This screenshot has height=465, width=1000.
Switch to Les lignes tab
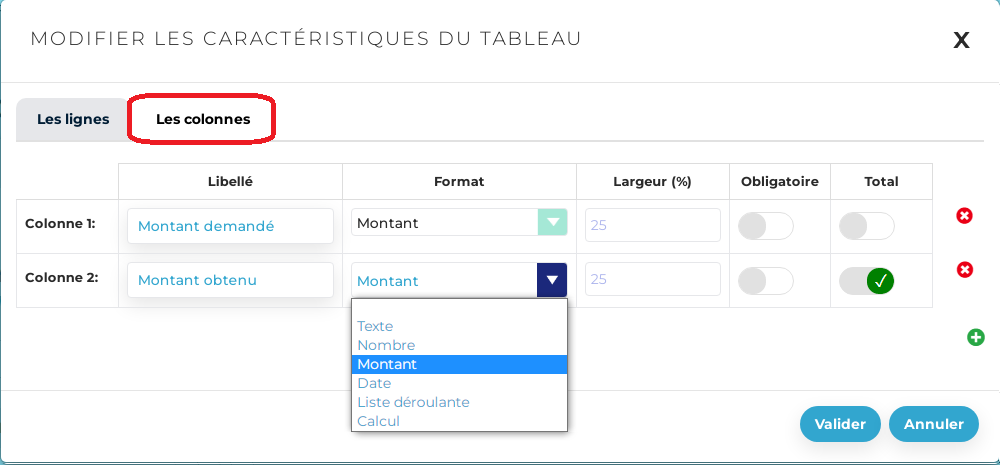(73, 119)
